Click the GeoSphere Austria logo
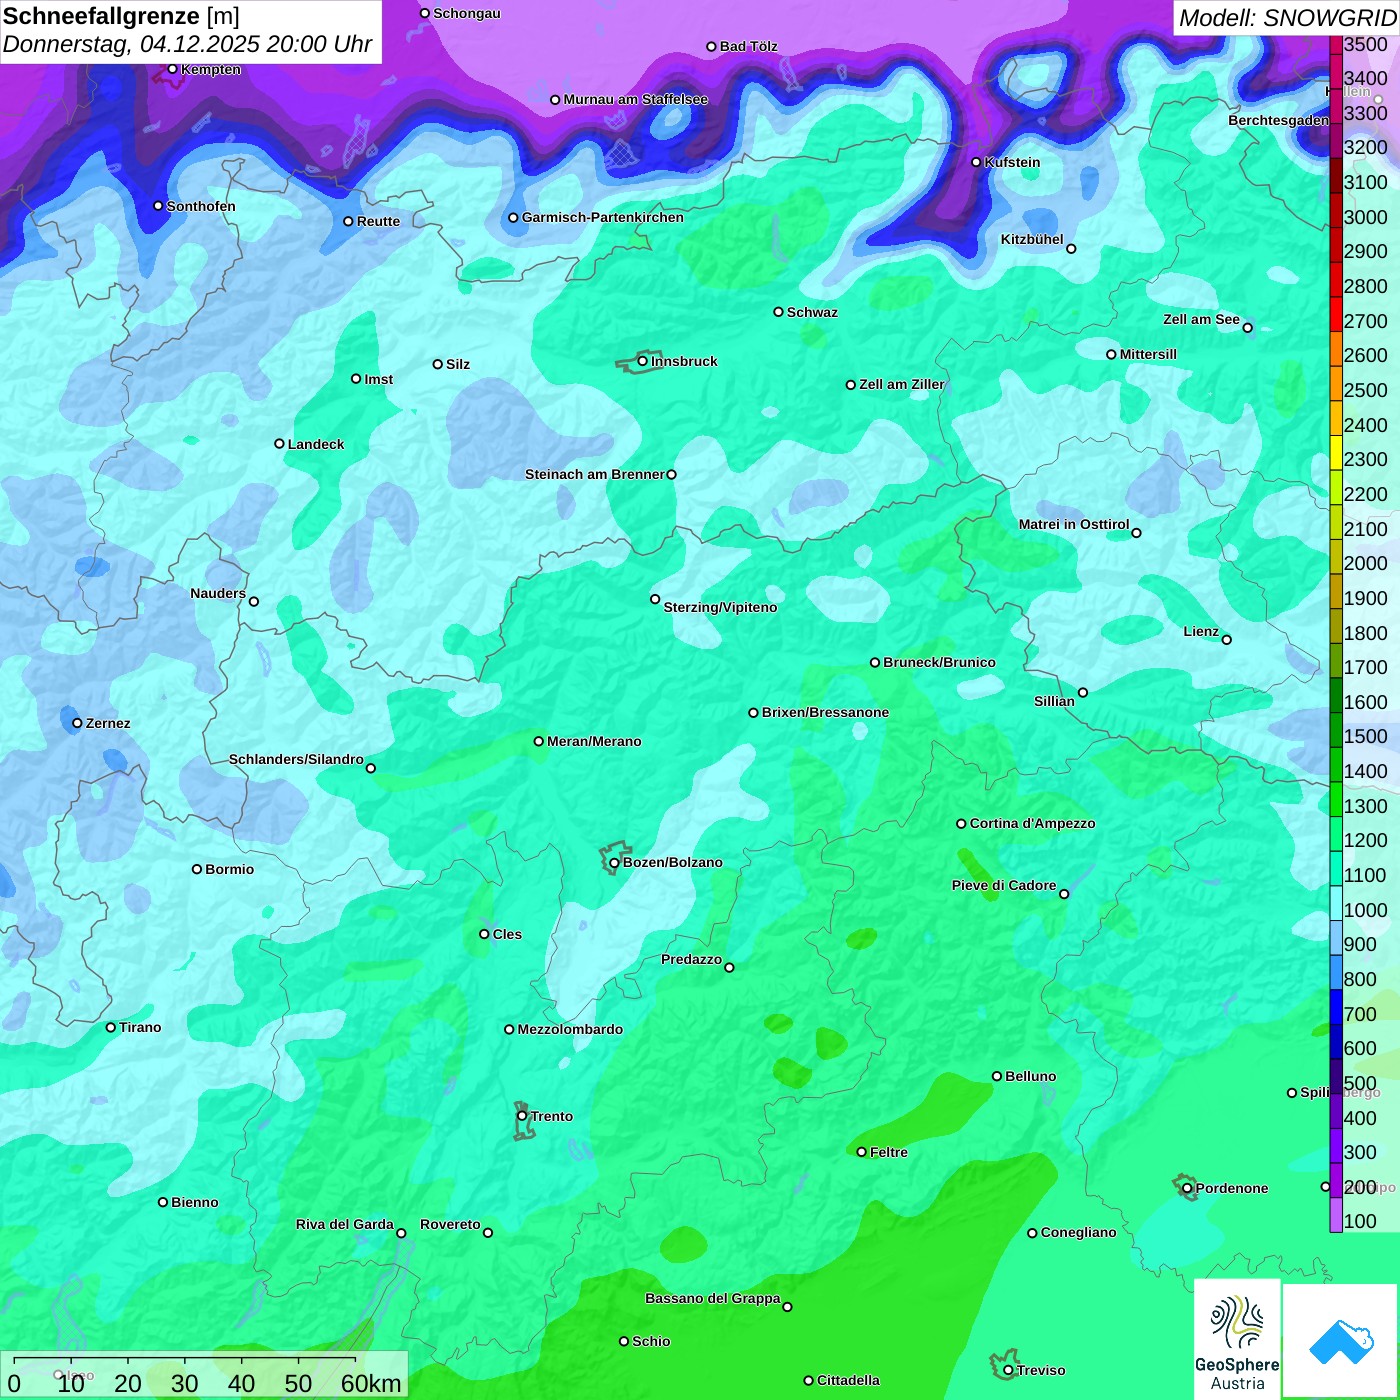This screenshot has height=1400, width=1400. pos(1237,1339)
